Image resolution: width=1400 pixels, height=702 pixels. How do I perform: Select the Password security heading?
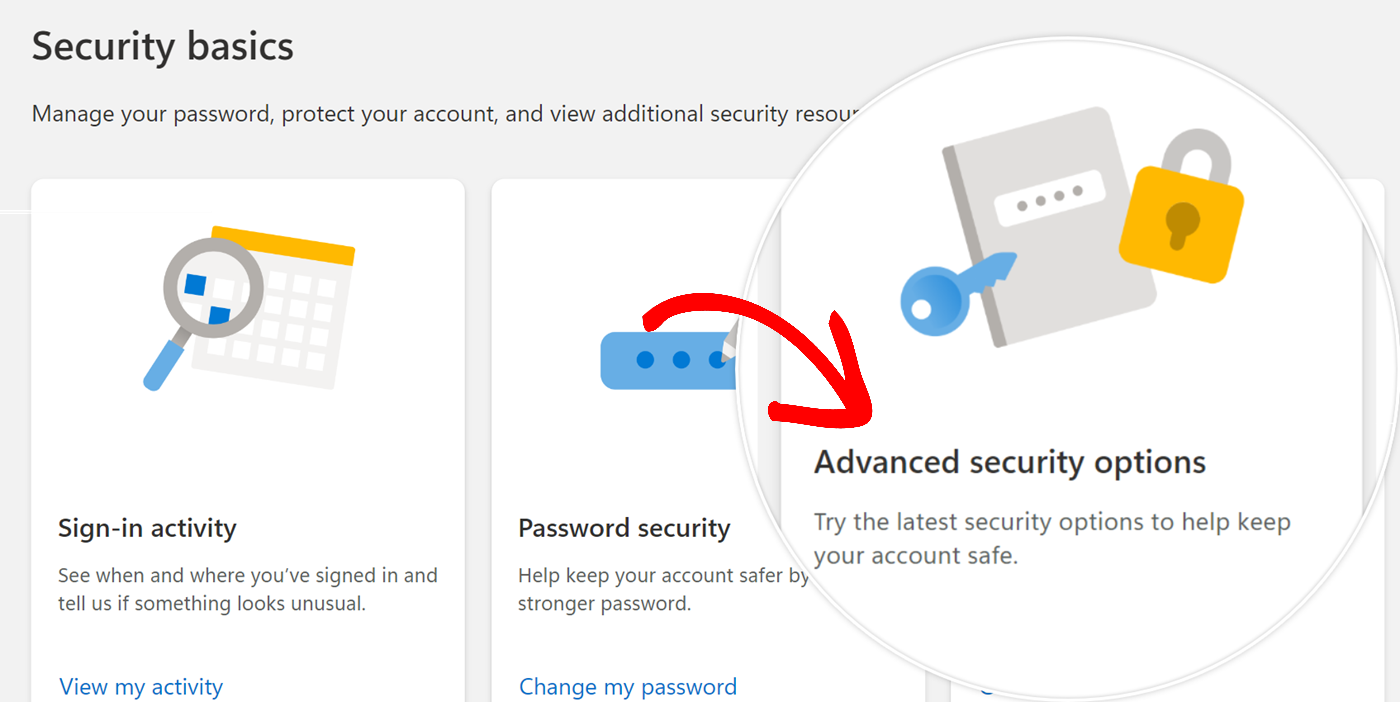tap(624, 527)
